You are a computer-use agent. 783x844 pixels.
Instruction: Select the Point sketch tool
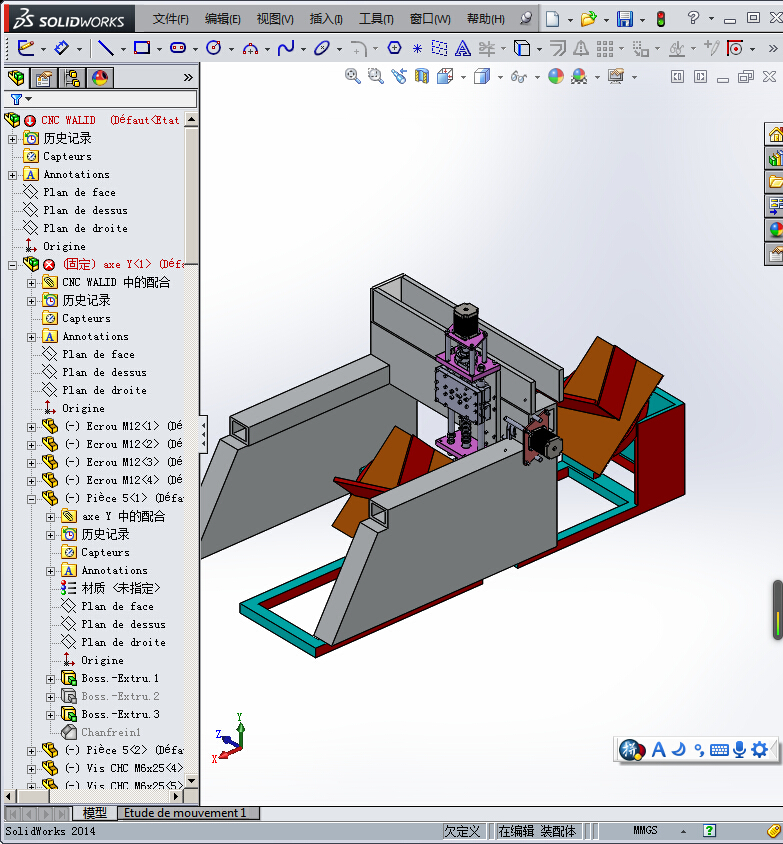[417, 49]
